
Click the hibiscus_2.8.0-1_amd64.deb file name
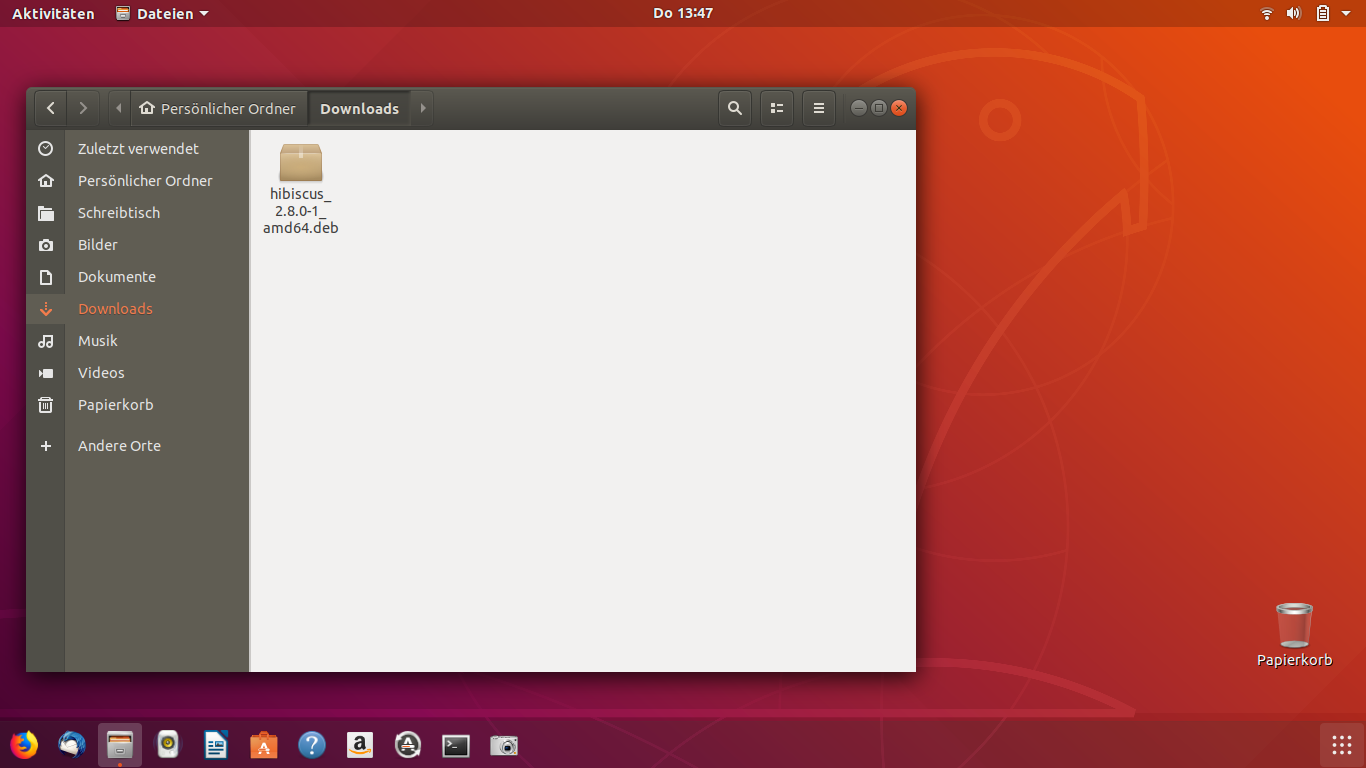click(x=301, y=211)
